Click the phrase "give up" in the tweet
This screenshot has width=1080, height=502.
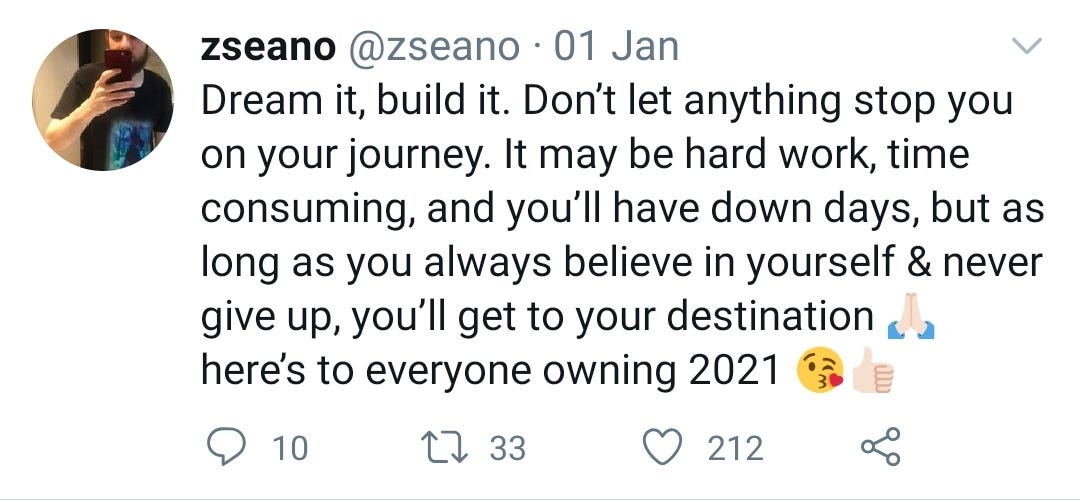click(x=271, y=318)
